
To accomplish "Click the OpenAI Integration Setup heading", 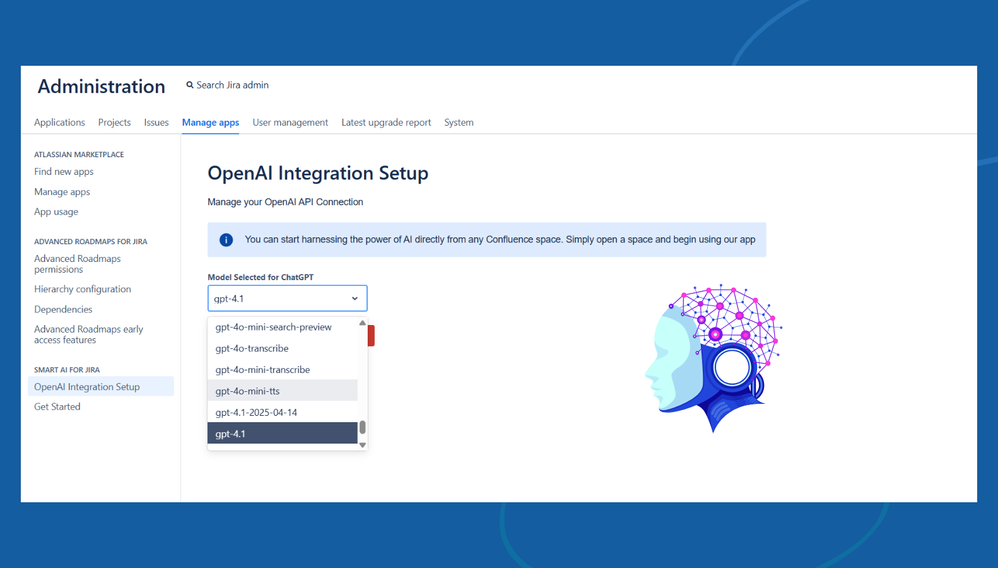I will (318, 173).
